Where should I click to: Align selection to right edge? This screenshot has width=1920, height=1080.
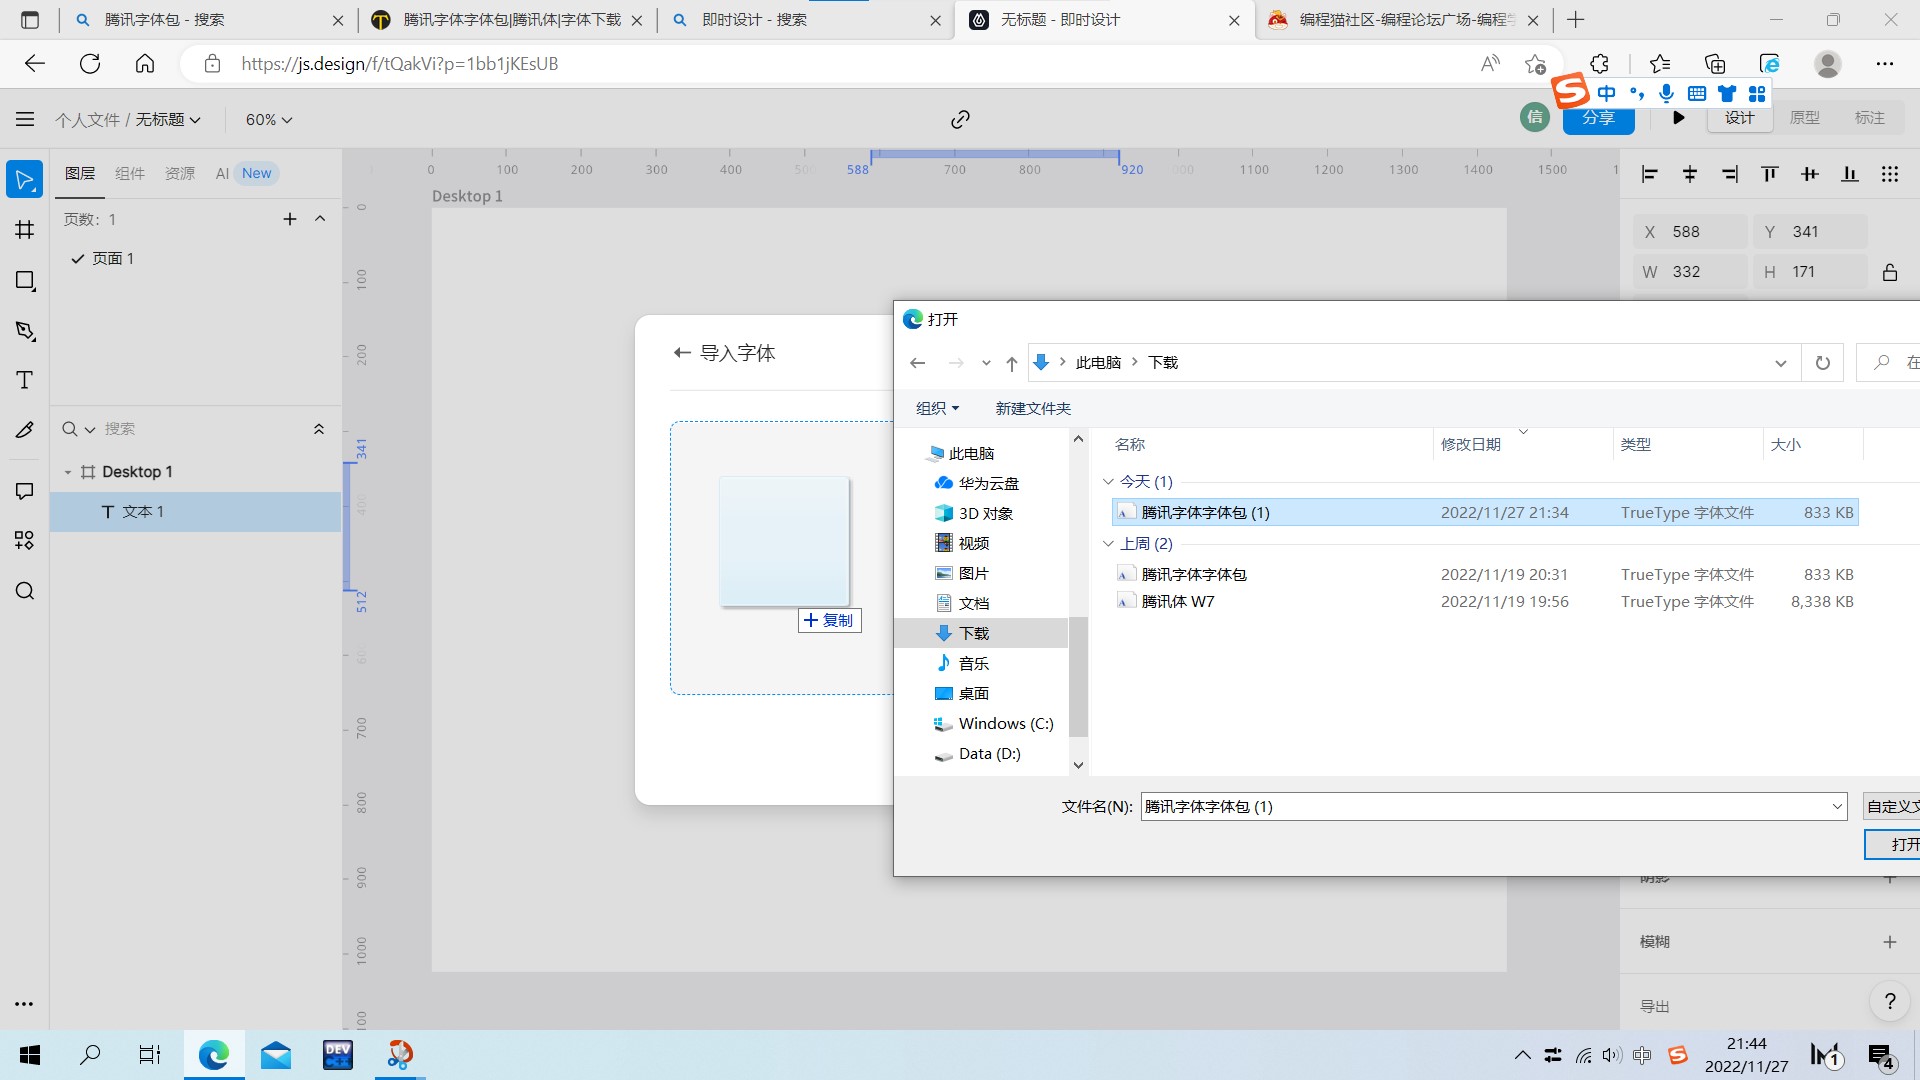coord(1730,174)
